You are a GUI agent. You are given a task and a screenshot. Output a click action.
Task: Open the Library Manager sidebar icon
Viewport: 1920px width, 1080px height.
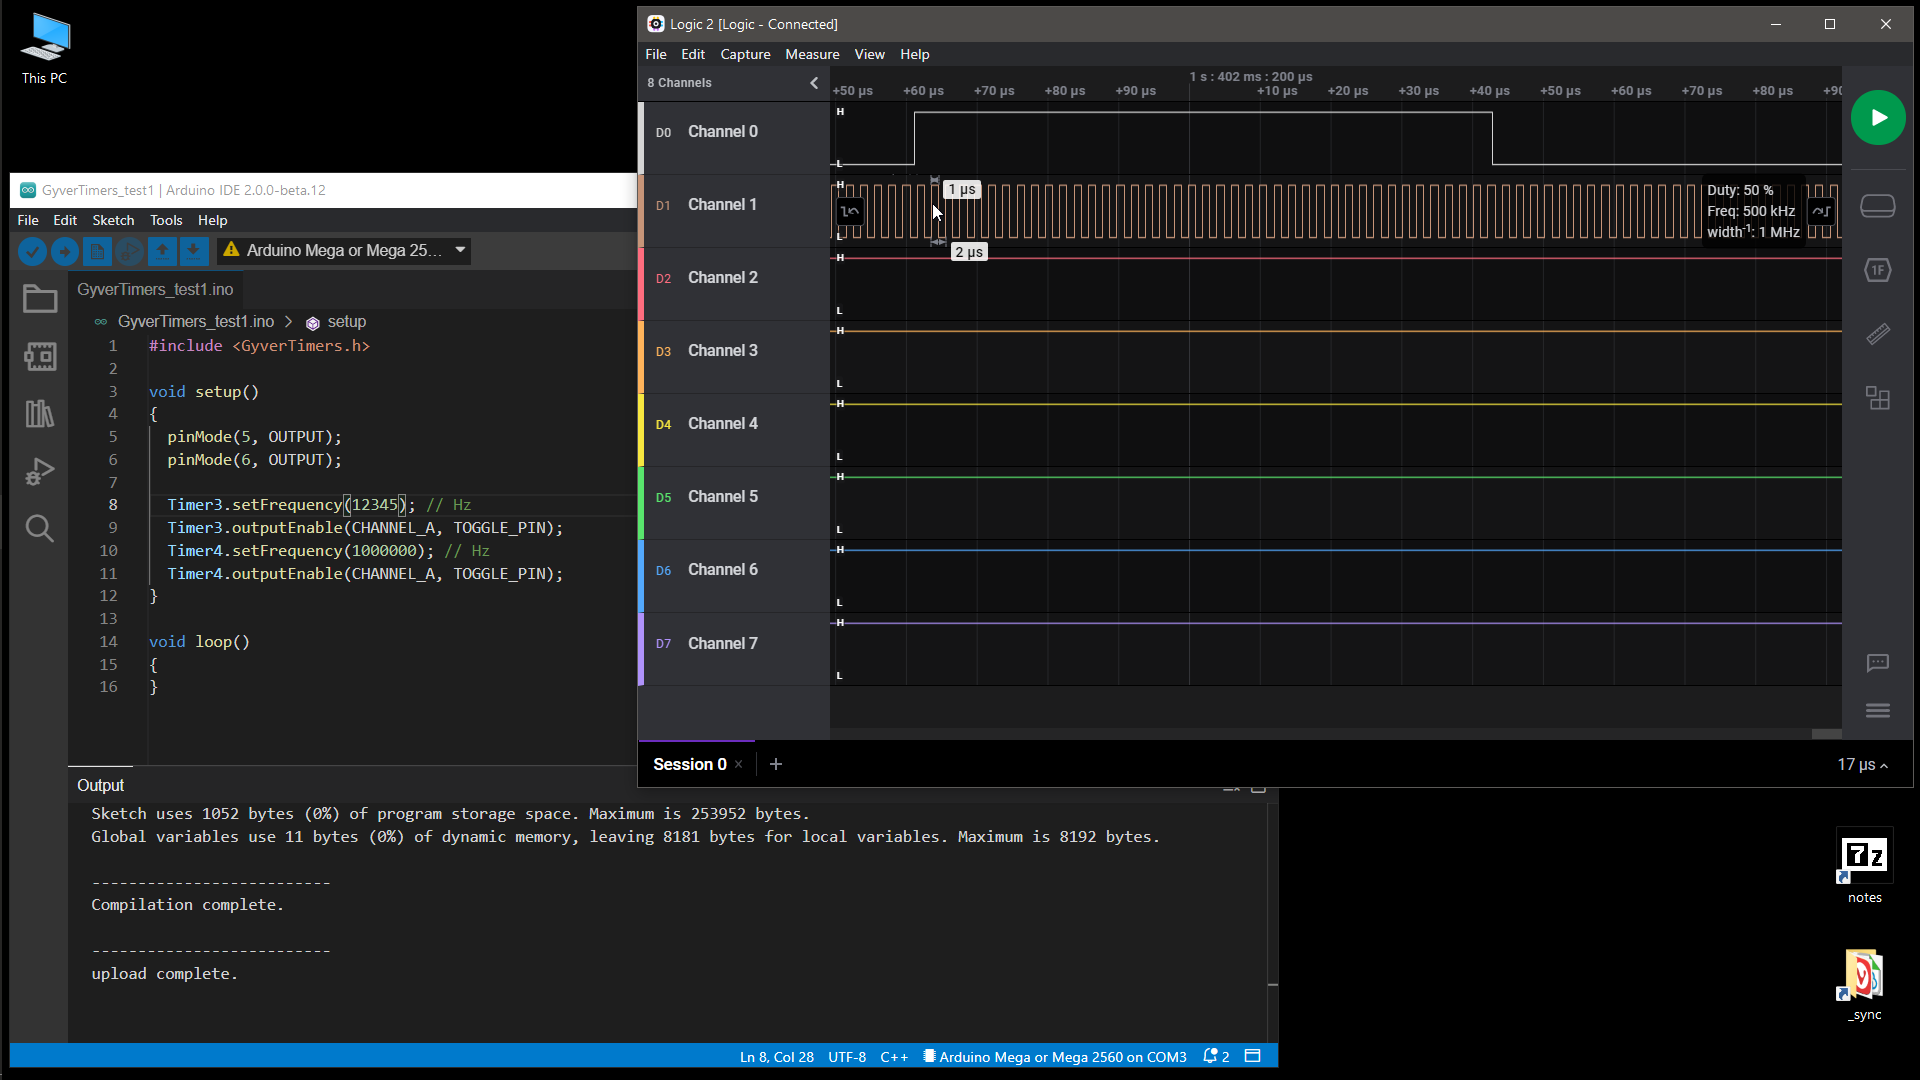tap(40, 414)
